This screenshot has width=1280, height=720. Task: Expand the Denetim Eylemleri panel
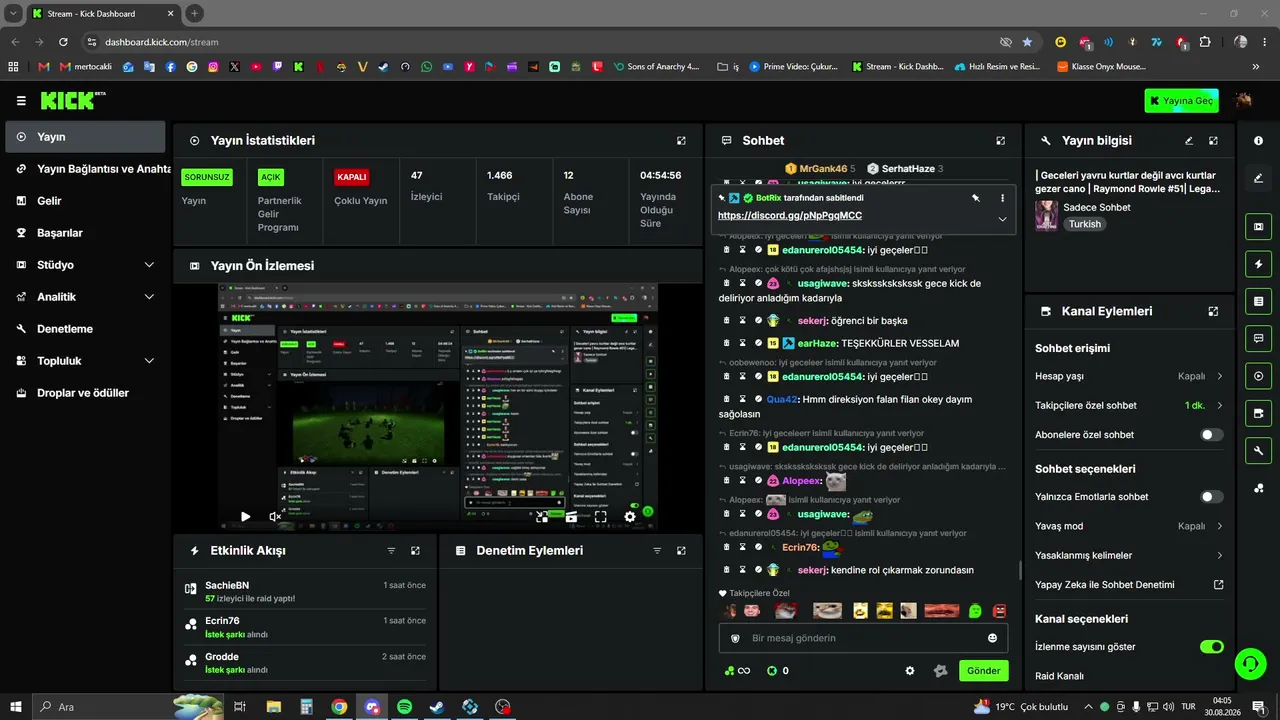pos(681,551)
